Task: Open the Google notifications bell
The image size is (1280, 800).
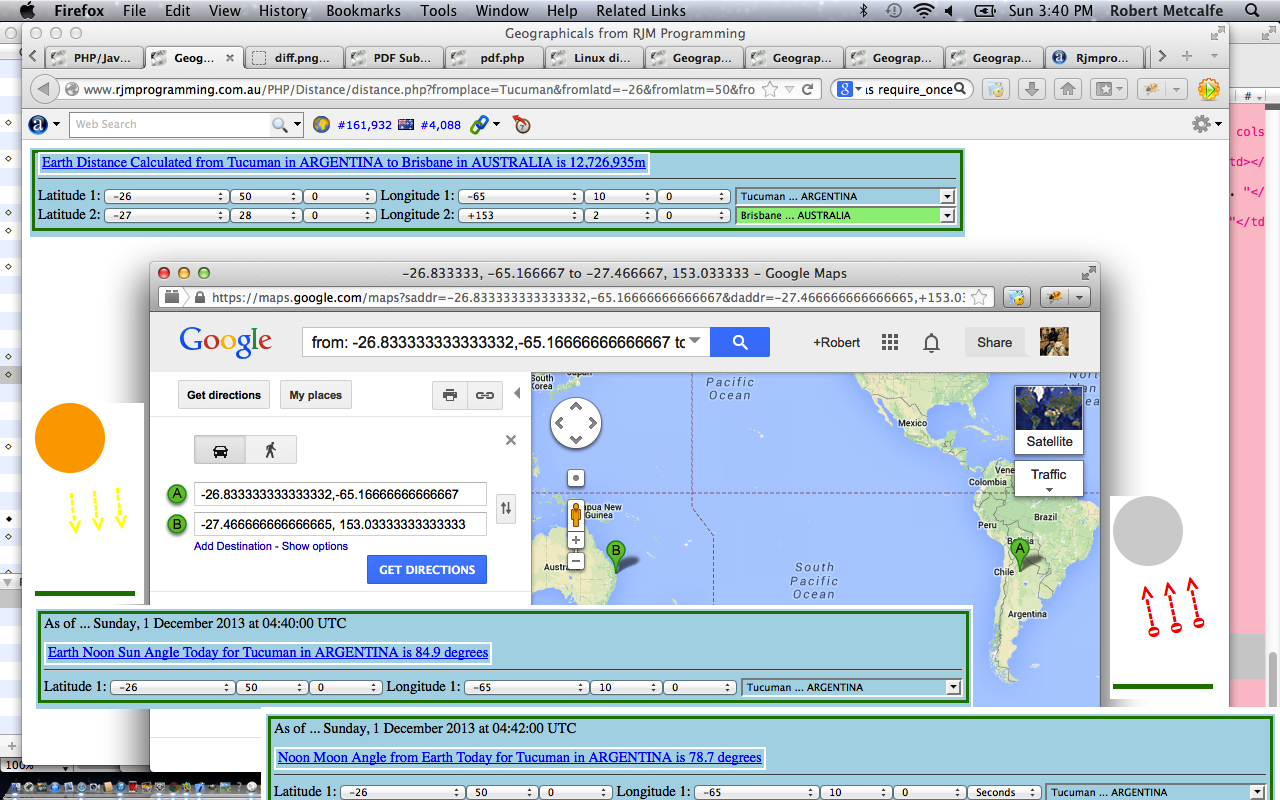Action: click(931, 343)
